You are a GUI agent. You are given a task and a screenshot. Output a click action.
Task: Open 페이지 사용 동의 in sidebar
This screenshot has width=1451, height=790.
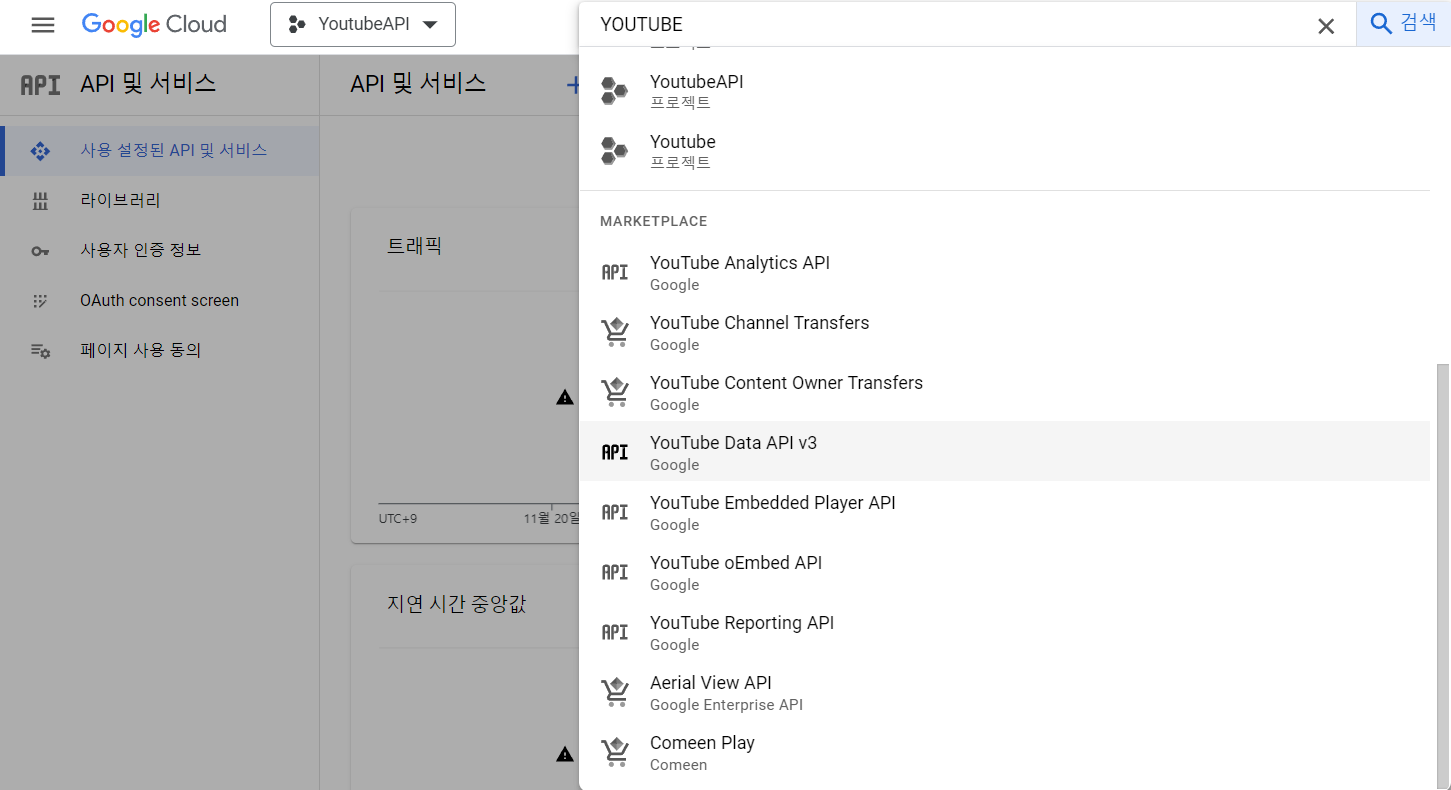160,351
